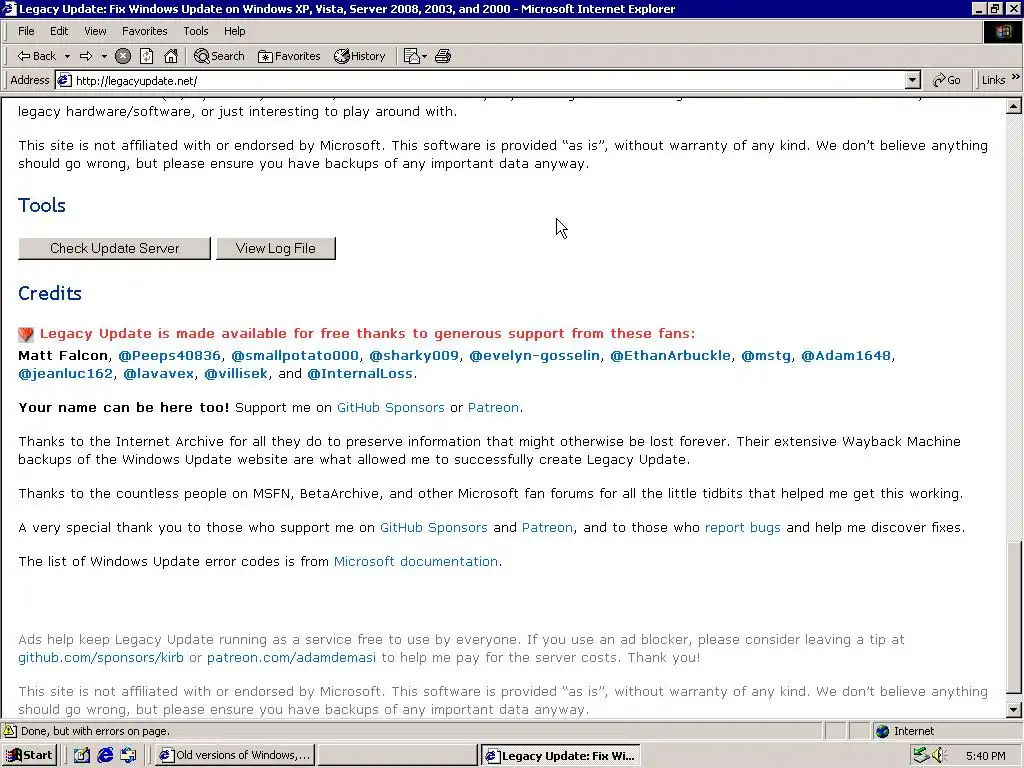
Task: Follow GitHub Sponsors link after 'Support me on'
Action: tap(391, 408)
